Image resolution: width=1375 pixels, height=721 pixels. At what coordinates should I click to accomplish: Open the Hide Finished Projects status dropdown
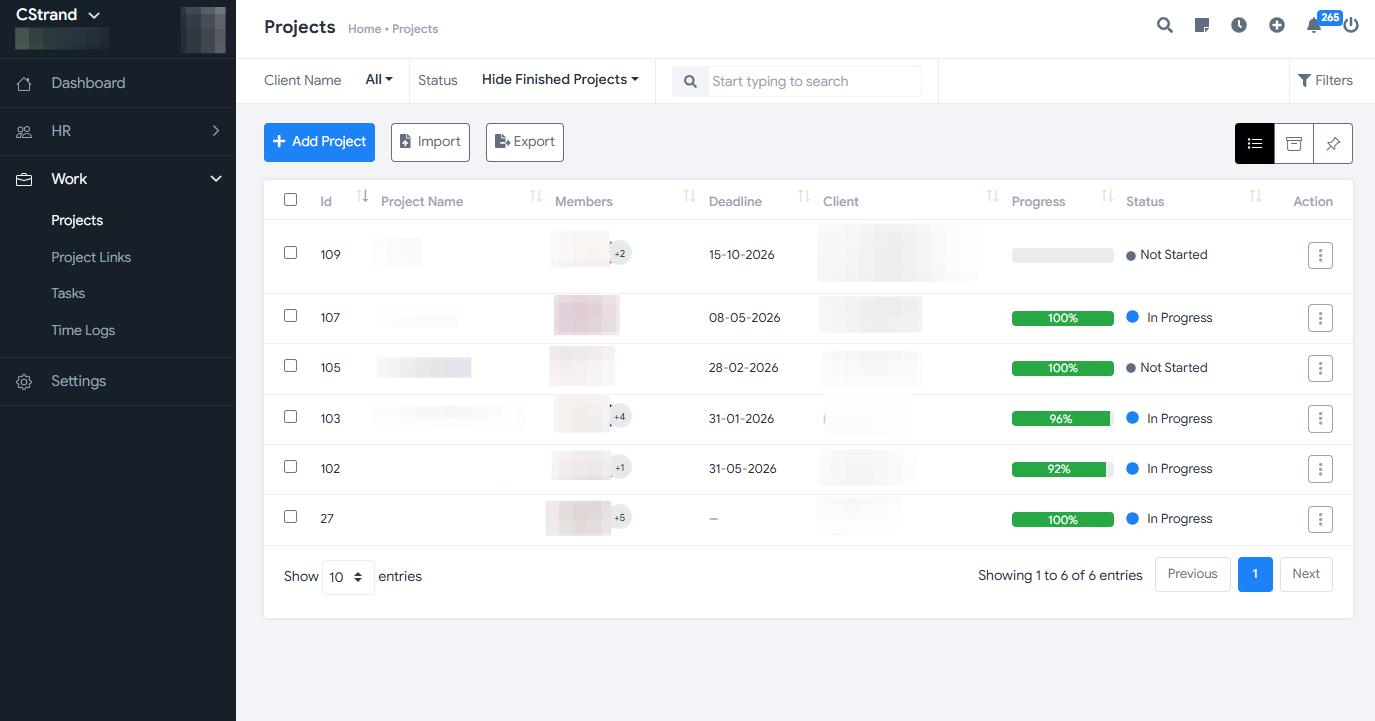point(560,79)
